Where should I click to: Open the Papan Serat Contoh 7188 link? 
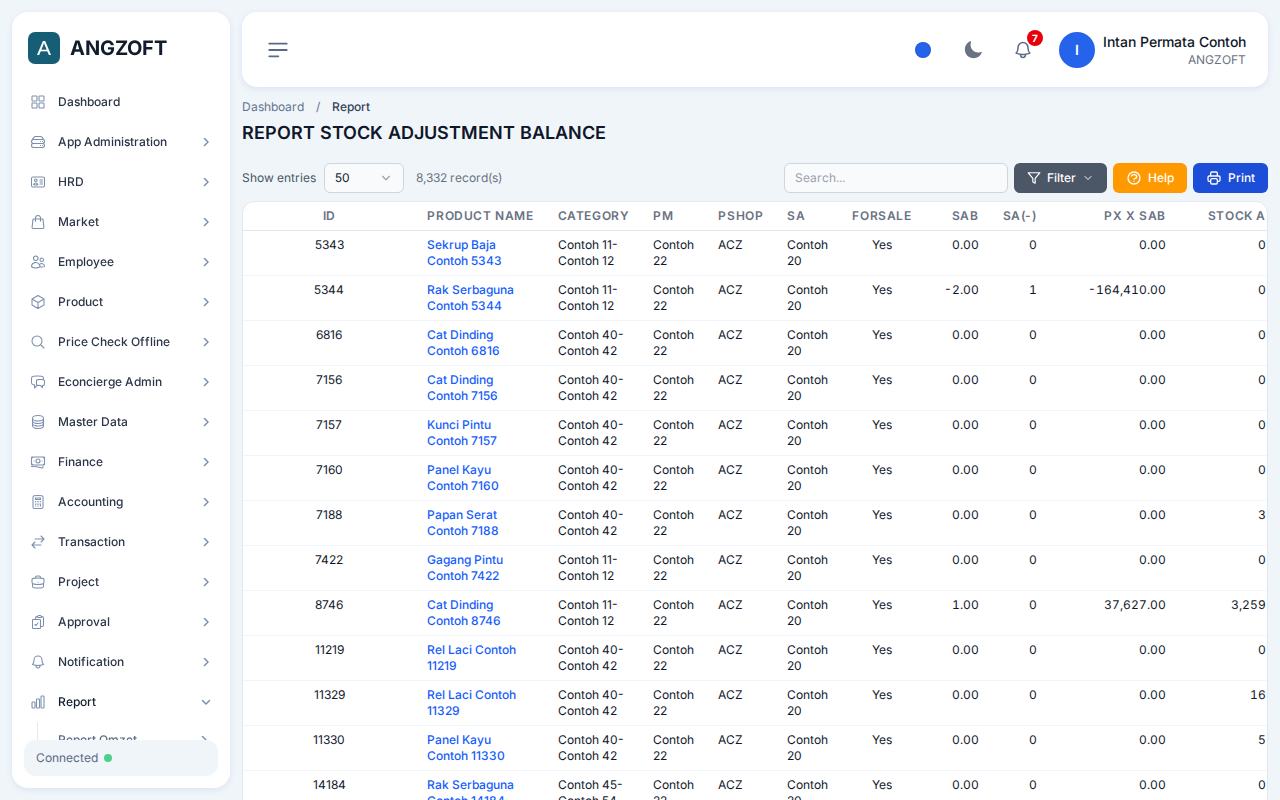click(462, 523)
